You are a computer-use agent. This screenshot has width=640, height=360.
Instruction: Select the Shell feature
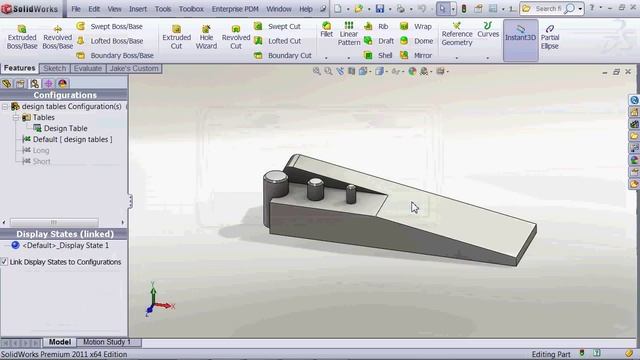pos(378,56)
